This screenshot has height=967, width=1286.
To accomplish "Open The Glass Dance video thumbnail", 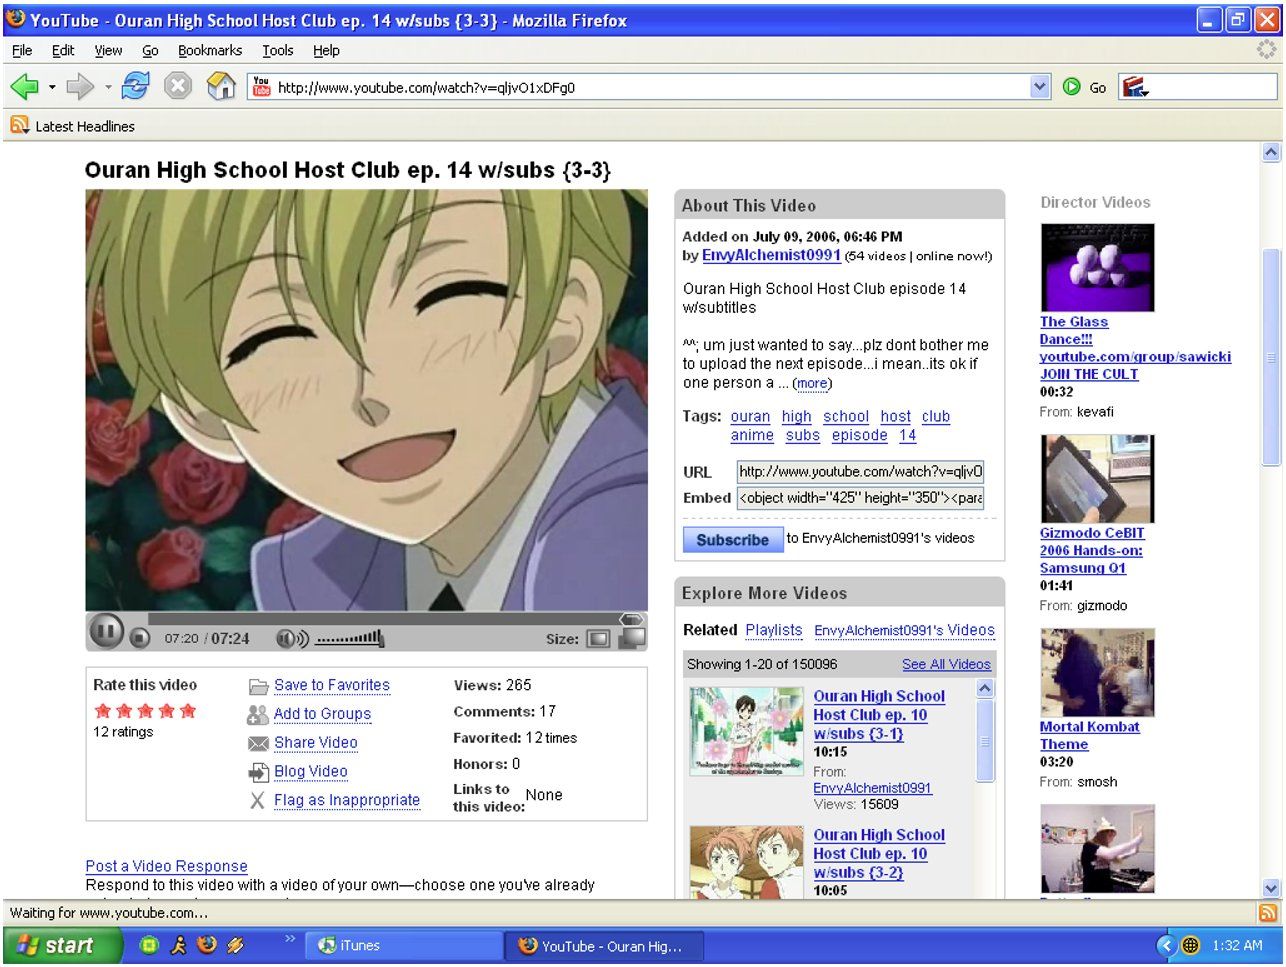I will click(x=1097, y=267).
